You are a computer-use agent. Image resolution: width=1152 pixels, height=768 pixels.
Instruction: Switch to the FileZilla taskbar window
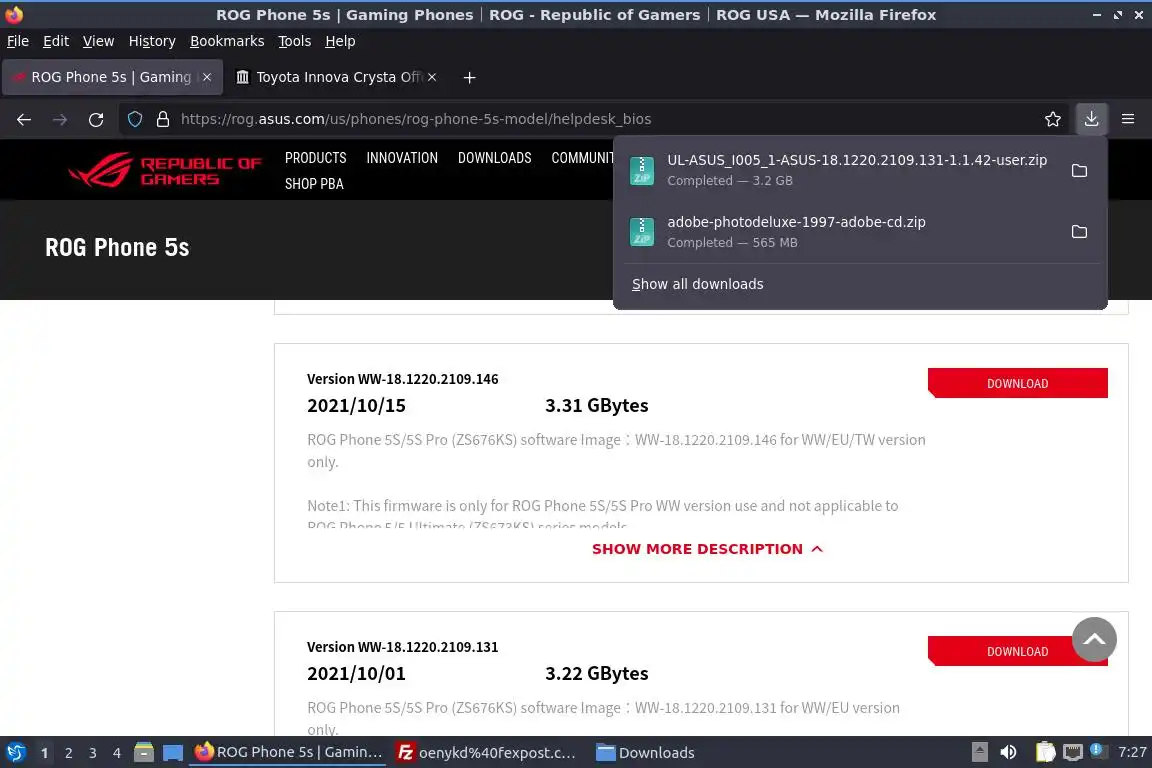pyautogui.click(x=486, y=753)
